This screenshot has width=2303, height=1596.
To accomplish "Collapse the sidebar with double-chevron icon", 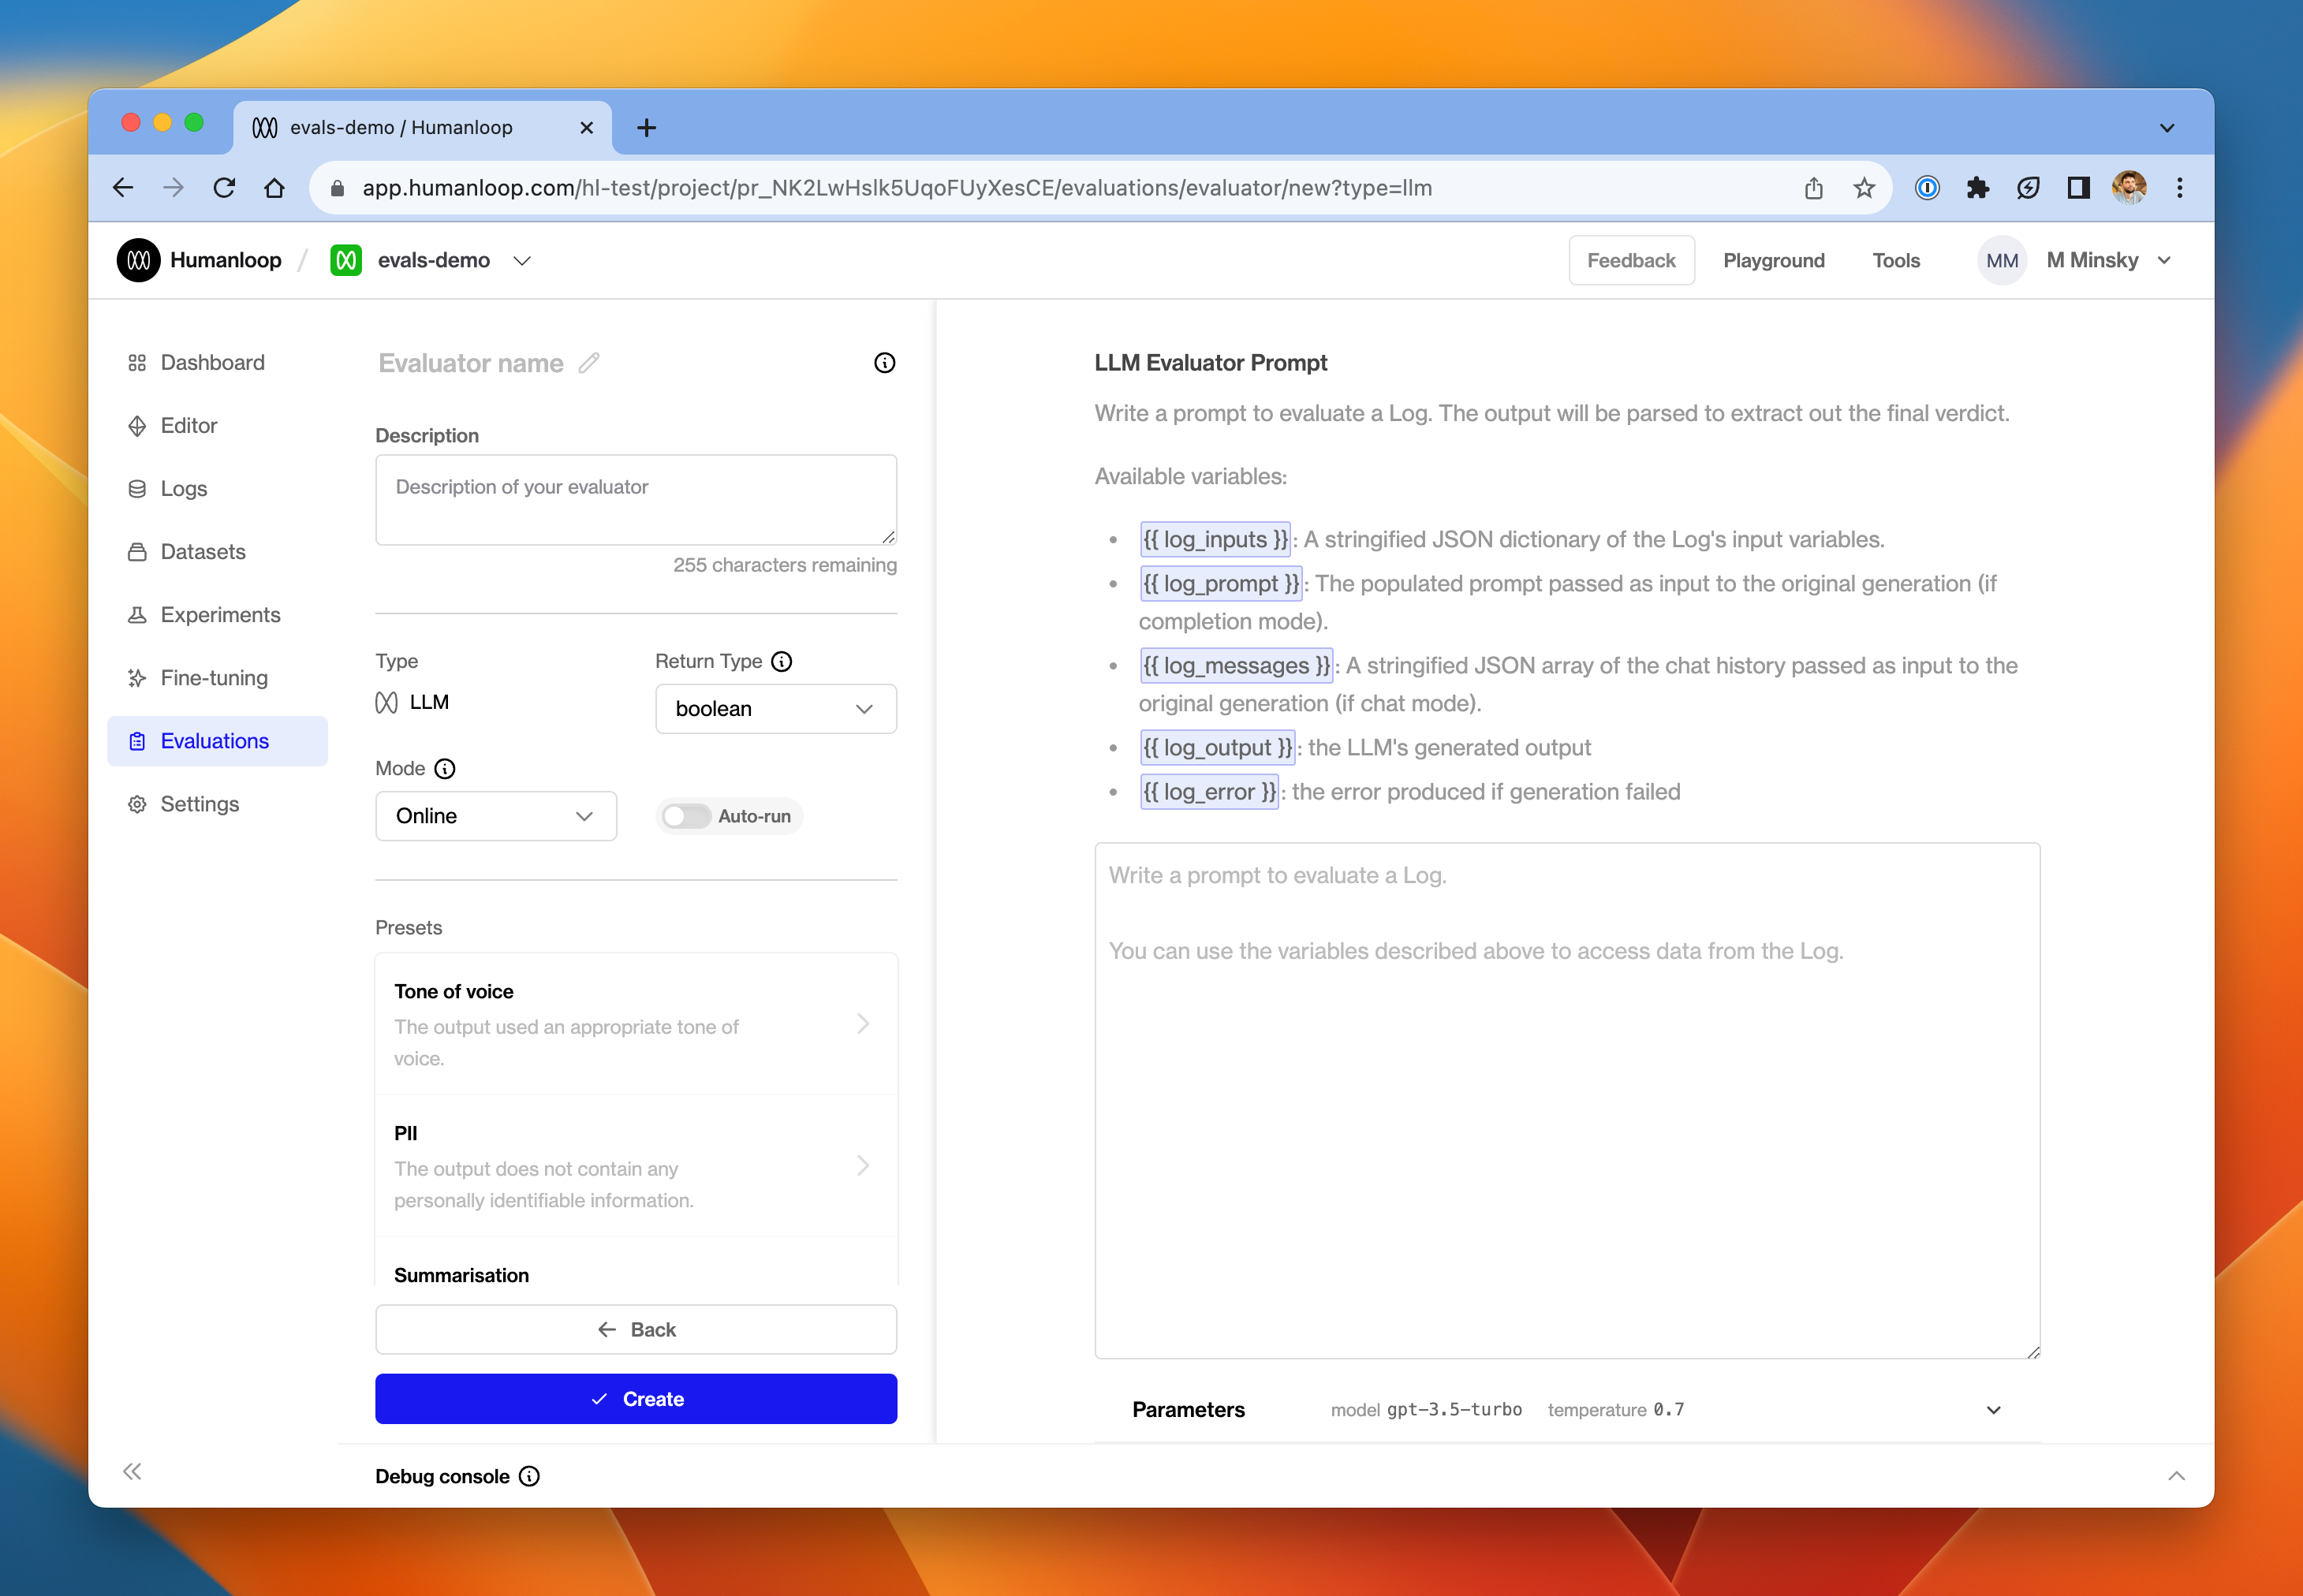I will 132,1471.
